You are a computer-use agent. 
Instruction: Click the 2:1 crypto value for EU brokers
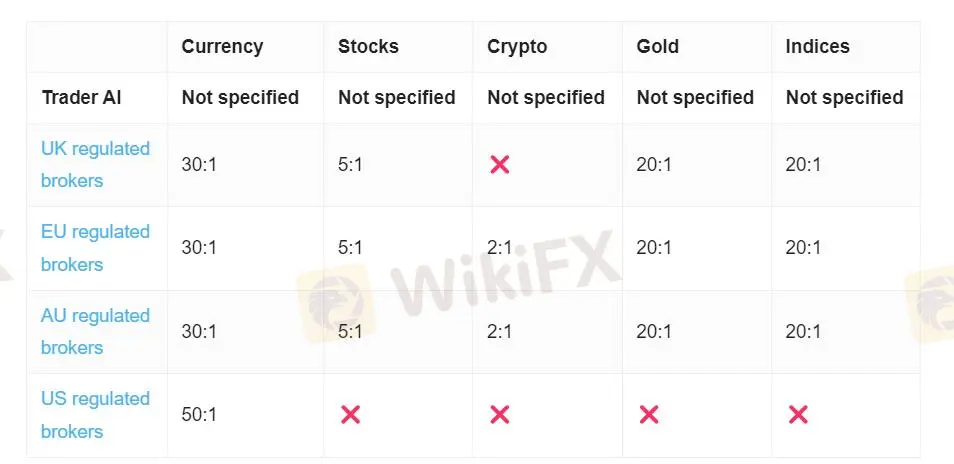(500, 248)
